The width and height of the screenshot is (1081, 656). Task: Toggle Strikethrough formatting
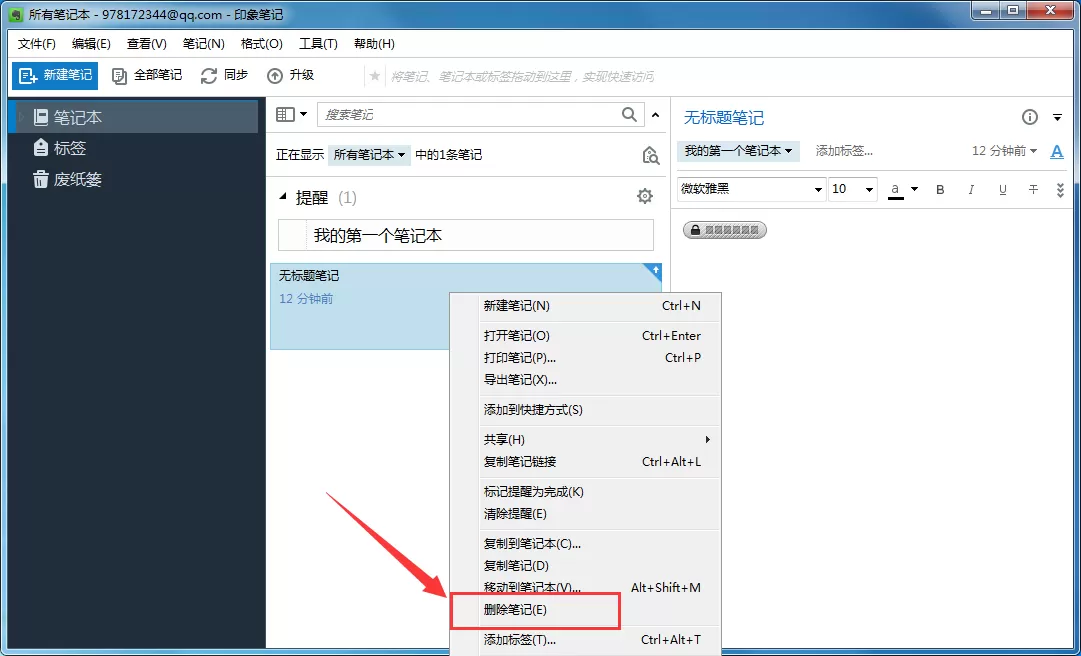coord(1033,189)
